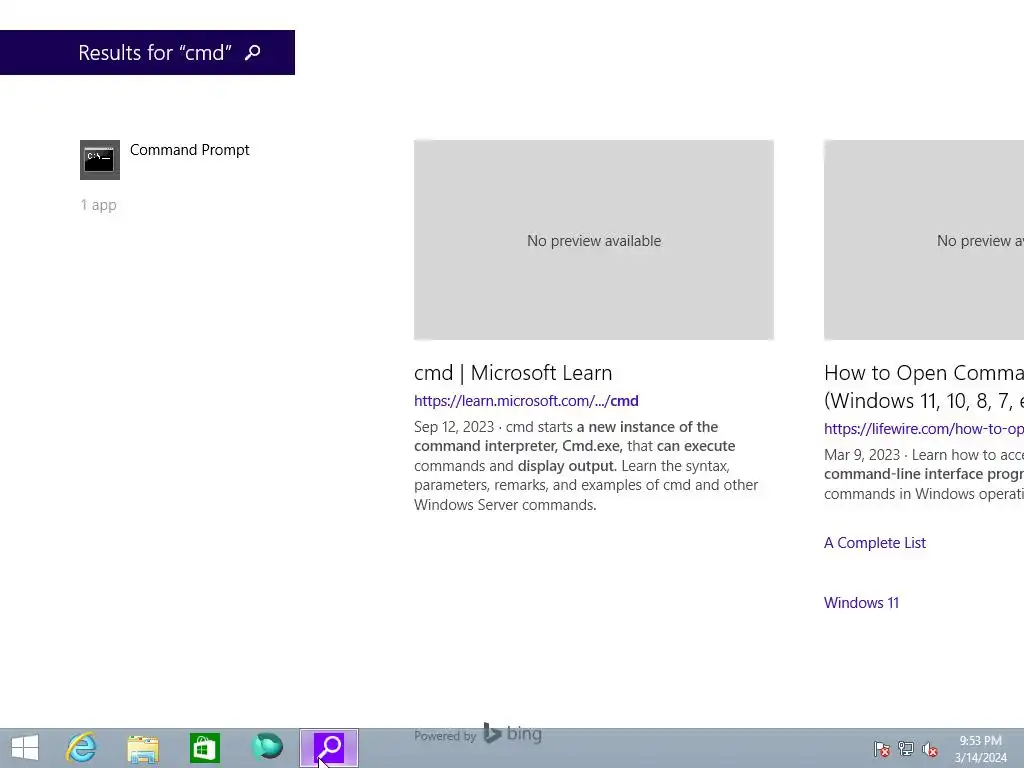Screen dimensions: 1024x768
Task: Click the 1 app count text
Action: [x=98, y=205]
